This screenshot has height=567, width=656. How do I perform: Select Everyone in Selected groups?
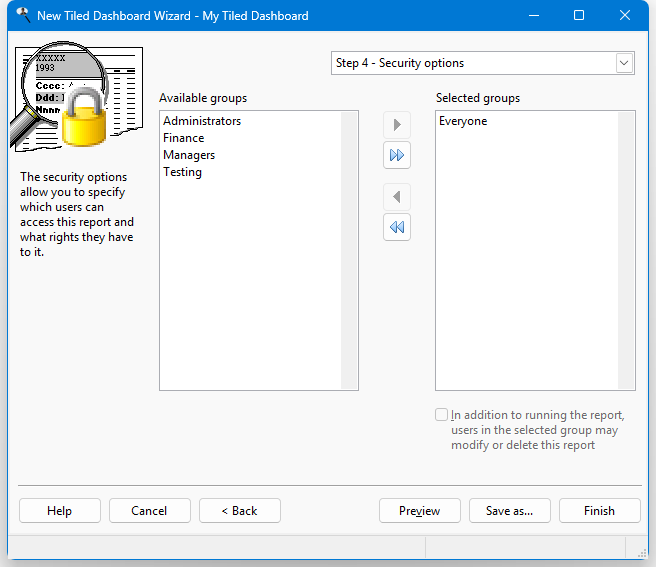463,121
